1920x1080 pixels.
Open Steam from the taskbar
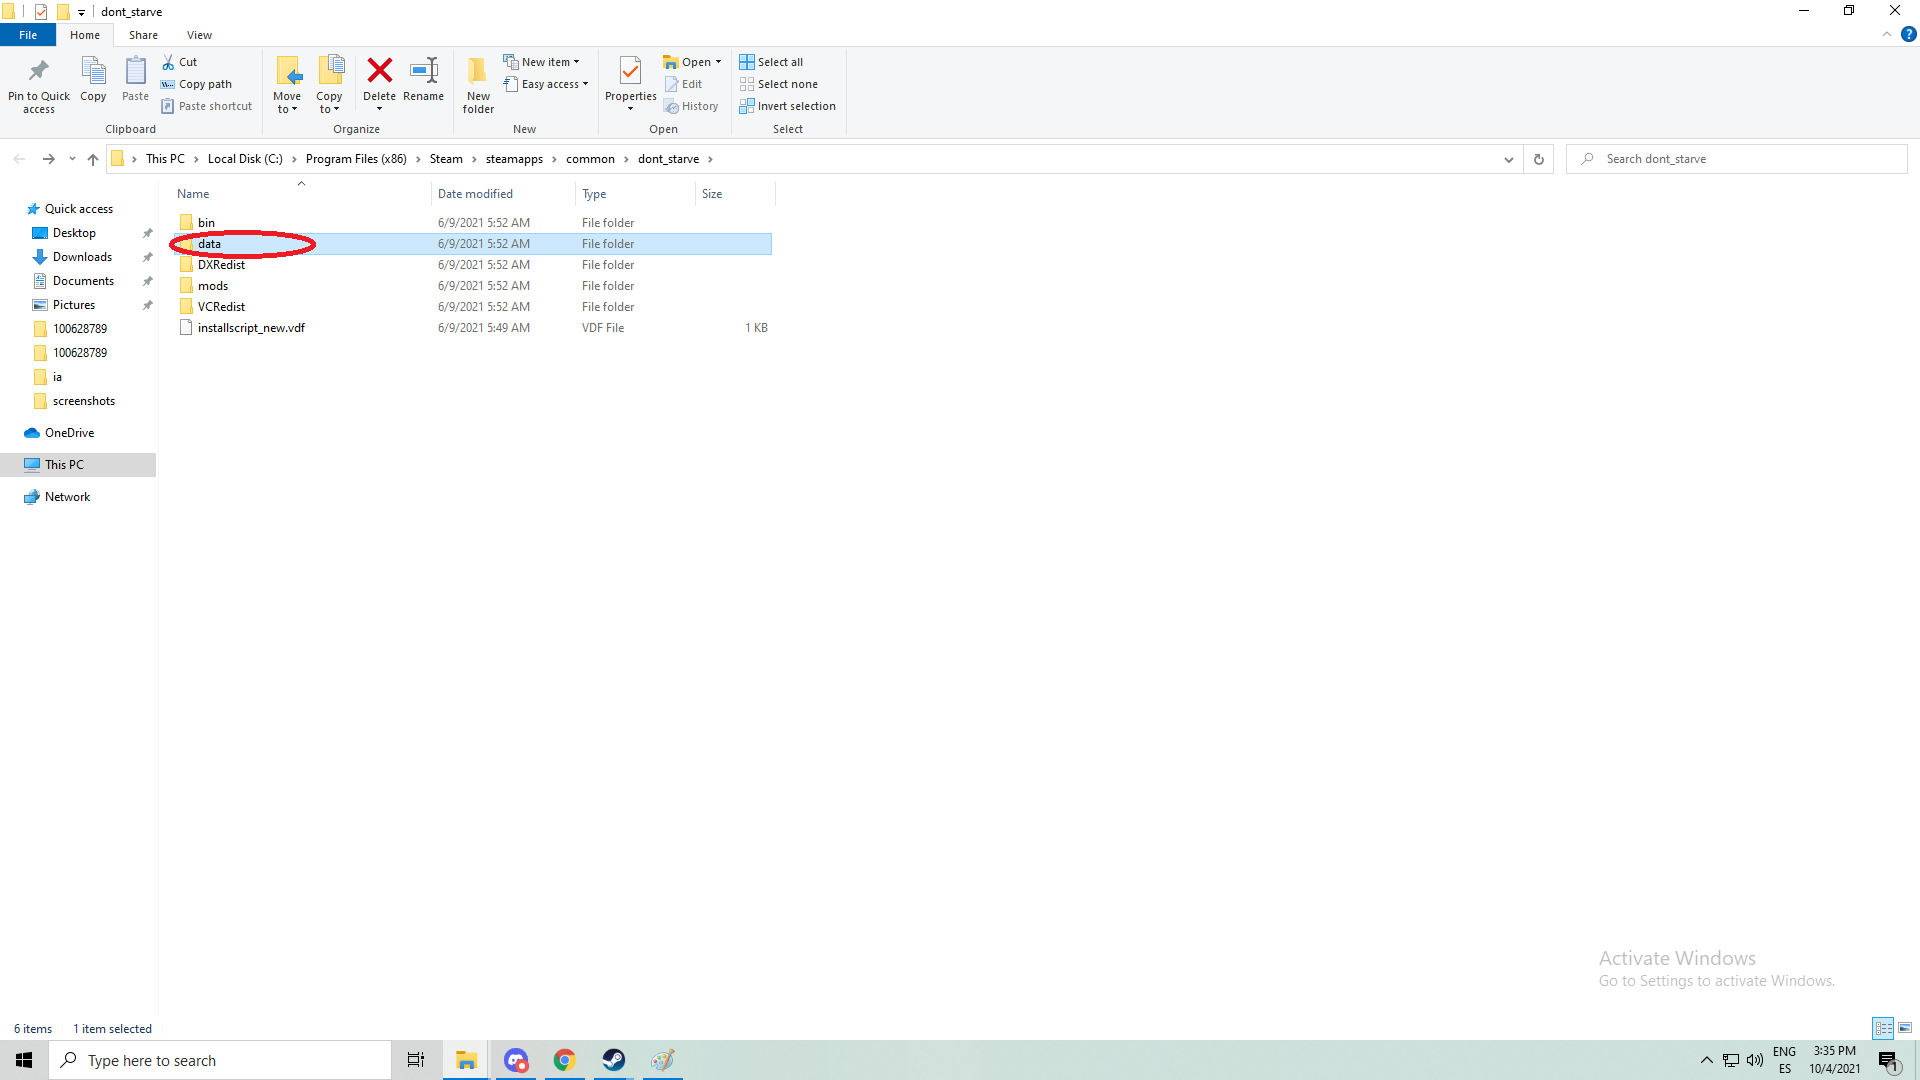pos(614,1060)
